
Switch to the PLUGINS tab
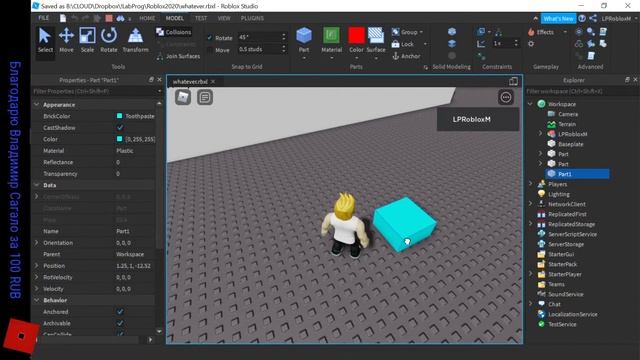click(x=252, y=18)
